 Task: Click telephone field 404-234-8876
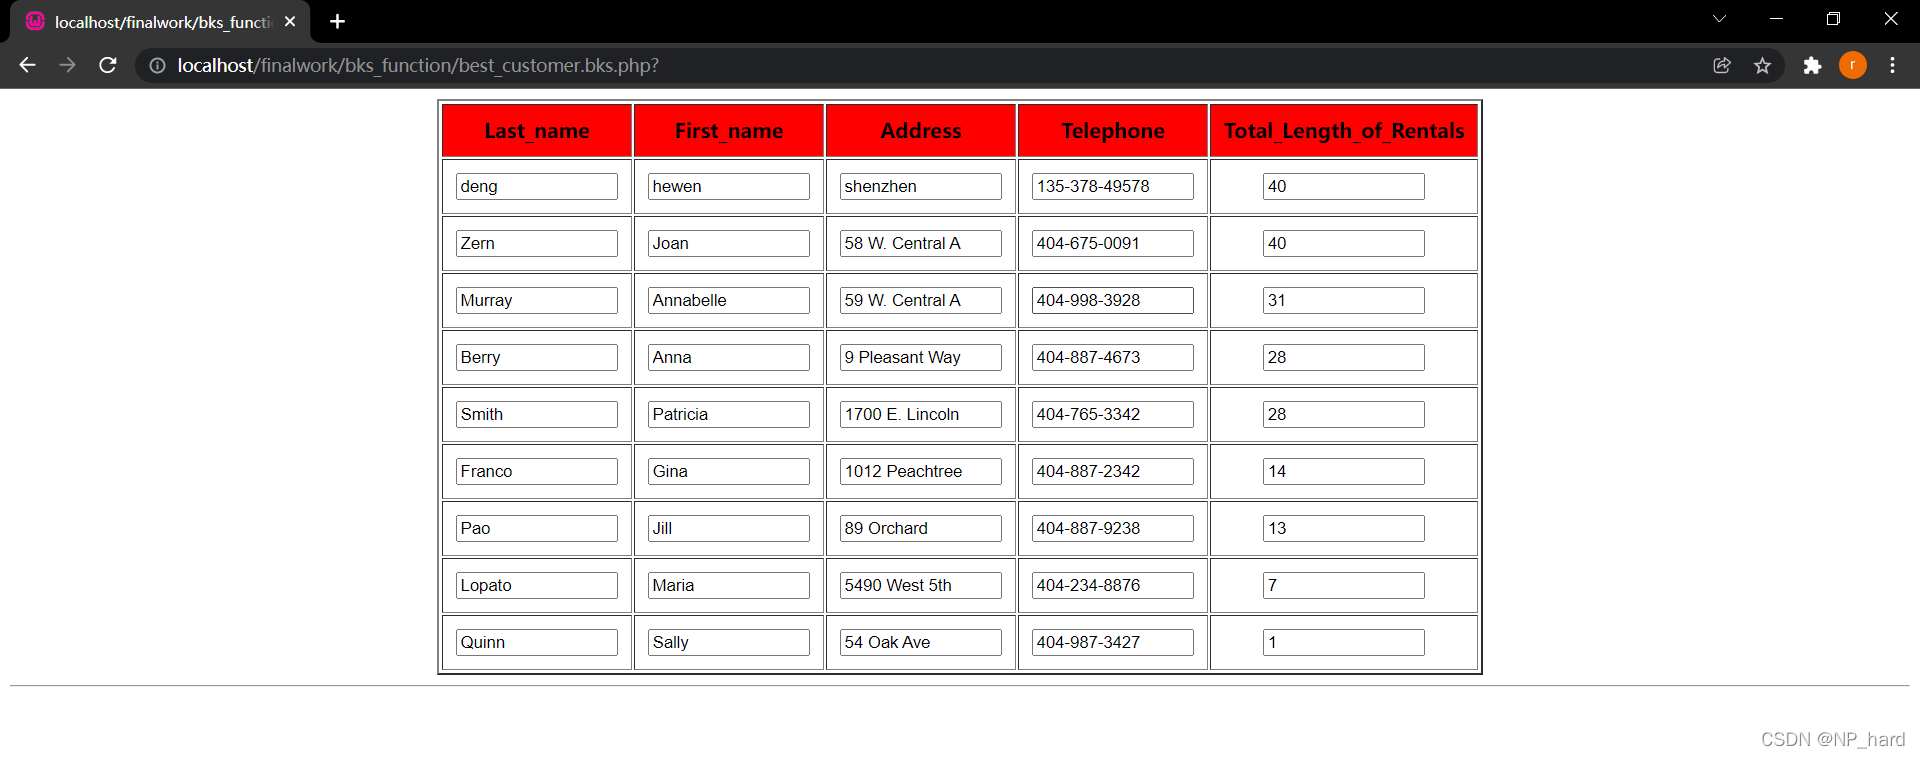pos(1113,585)
